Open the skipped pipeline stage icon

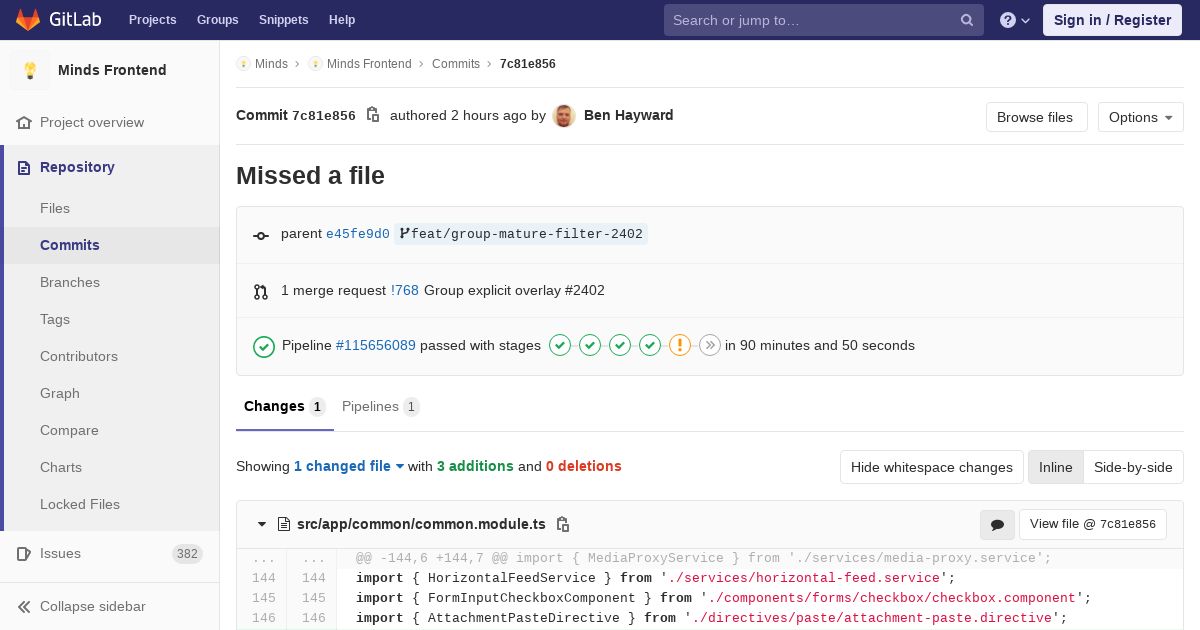(x=710, y=345)
